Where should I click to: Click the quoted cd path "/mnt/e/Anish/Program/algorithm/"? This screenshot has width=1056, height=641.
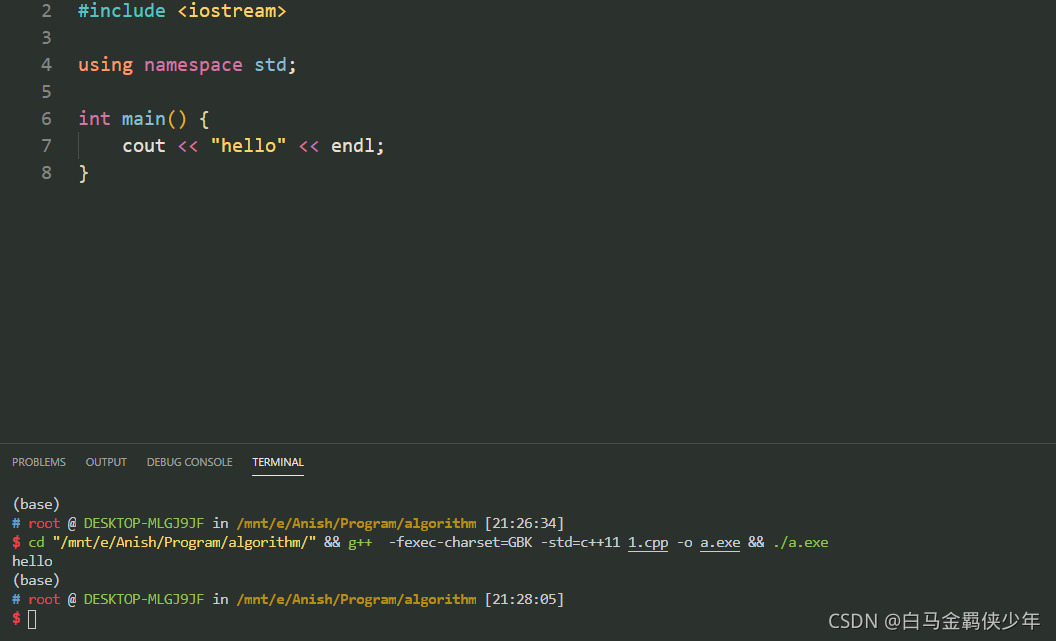tap(184, 543)
